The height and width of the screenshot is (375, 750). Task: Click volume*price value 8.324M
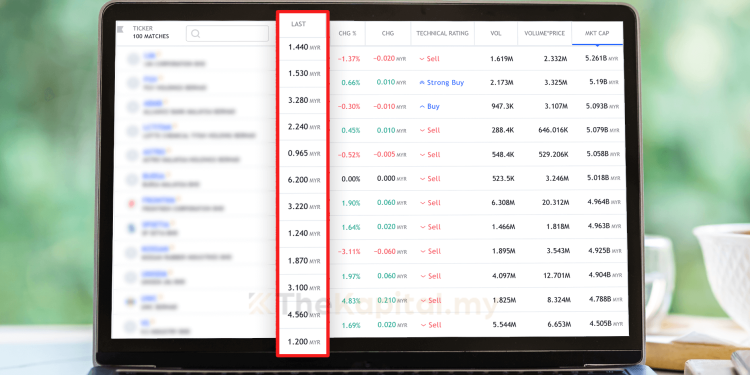click(x=558, y=300)
